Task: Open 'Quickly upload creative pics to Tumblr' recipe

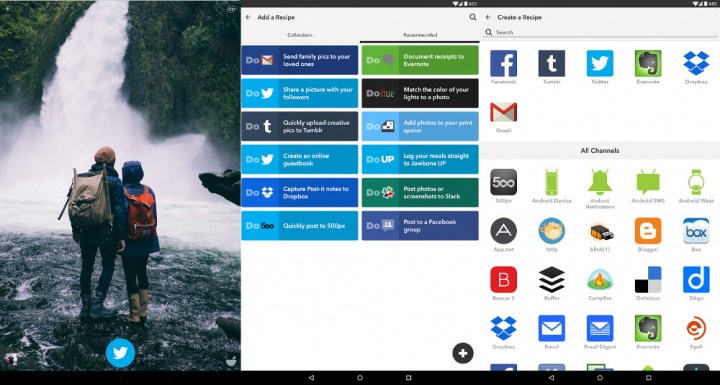Action: click(300, 126)
